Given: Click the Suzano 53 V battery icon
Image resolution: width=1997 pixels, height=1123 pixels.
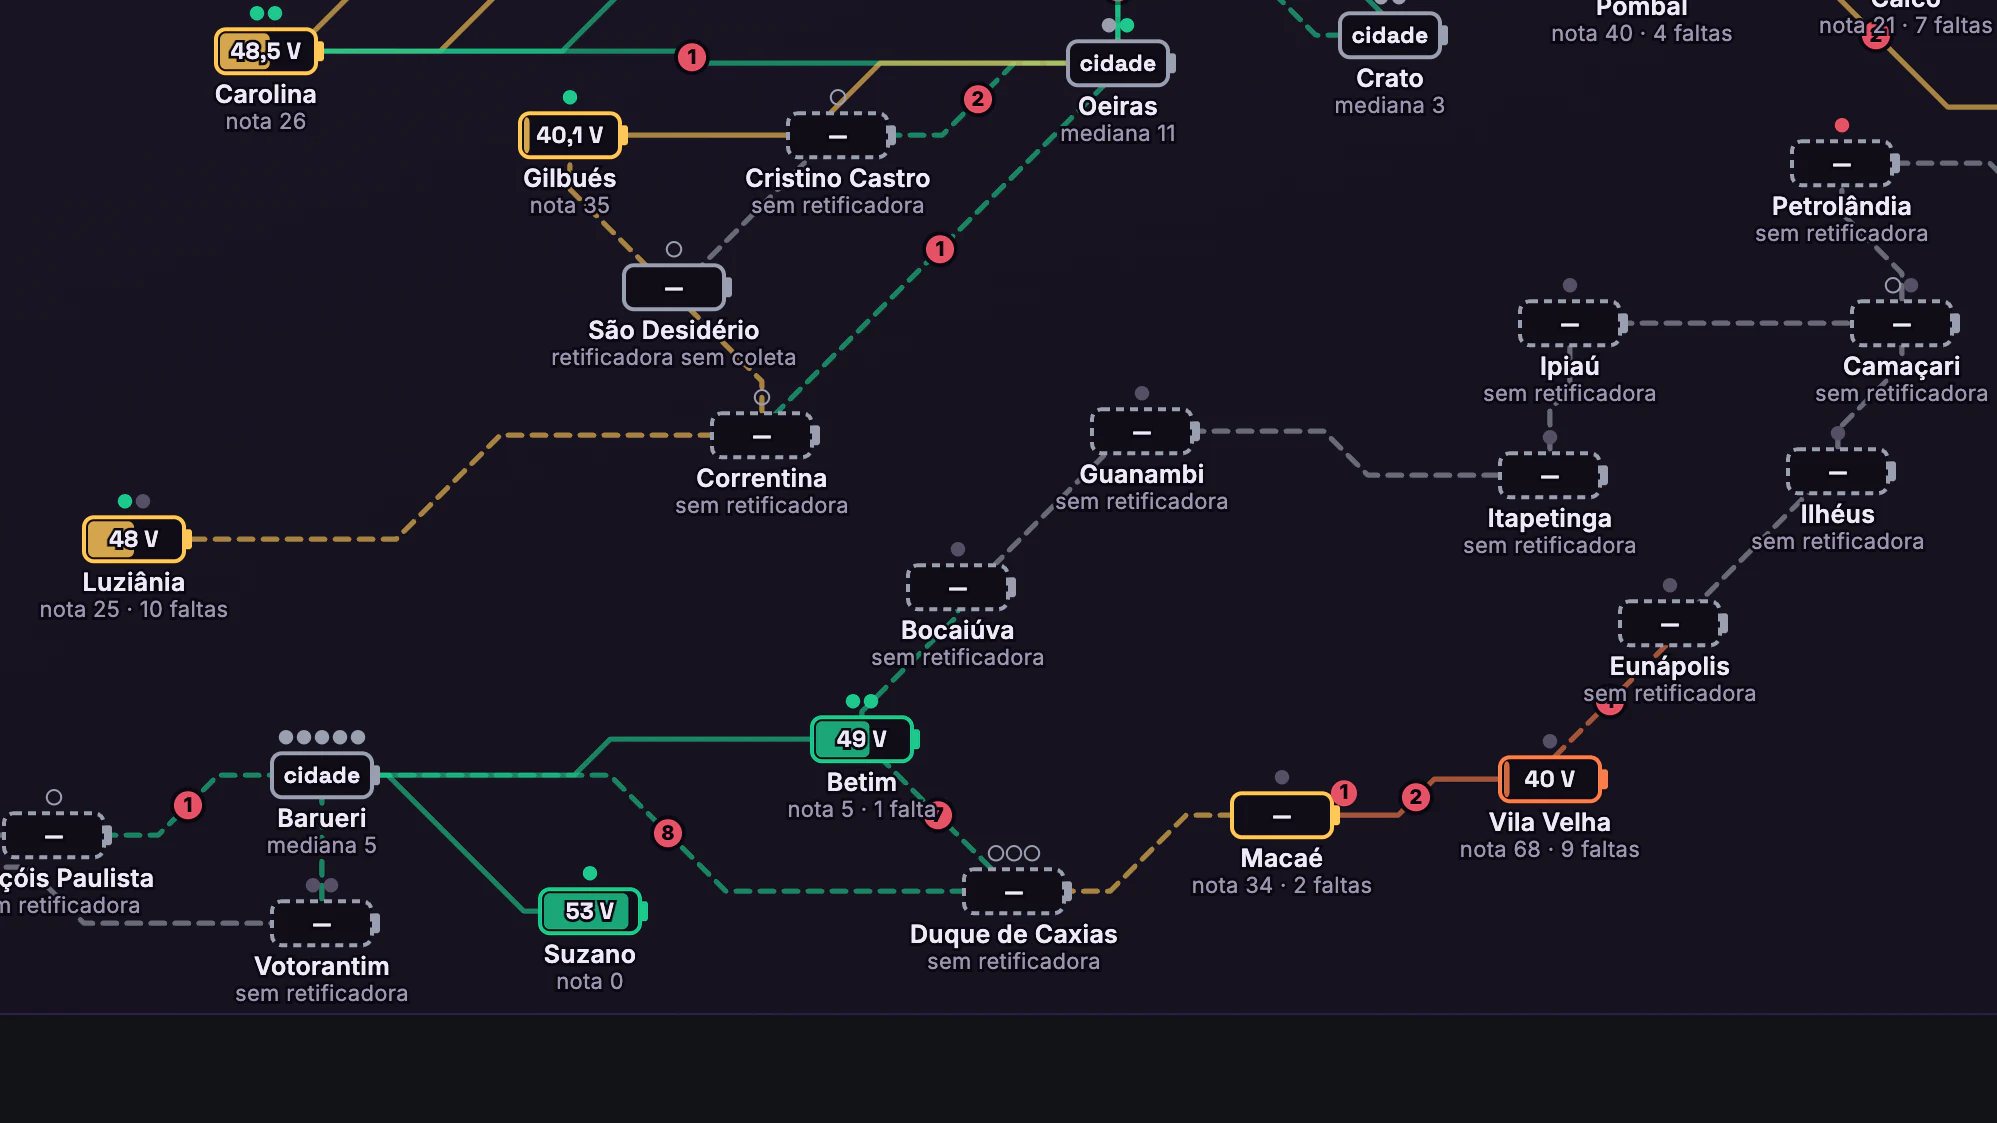Looking at the screenshot, I should tap(592, 911).
